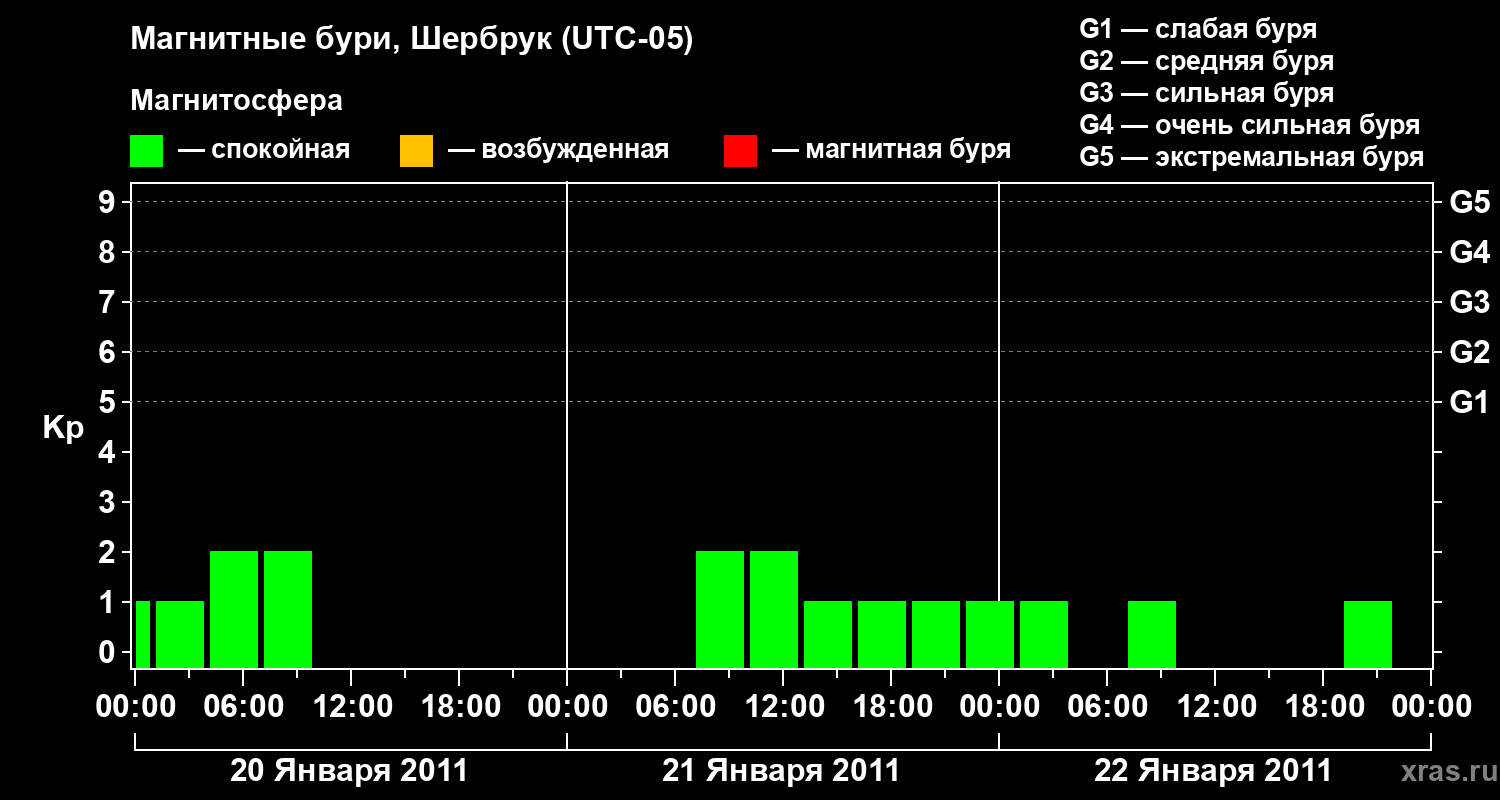The width and height of the screenshot is (1500, 800).
Task: Click the "06:00" time label for 20 Января
Action: [x=243, y=706]
